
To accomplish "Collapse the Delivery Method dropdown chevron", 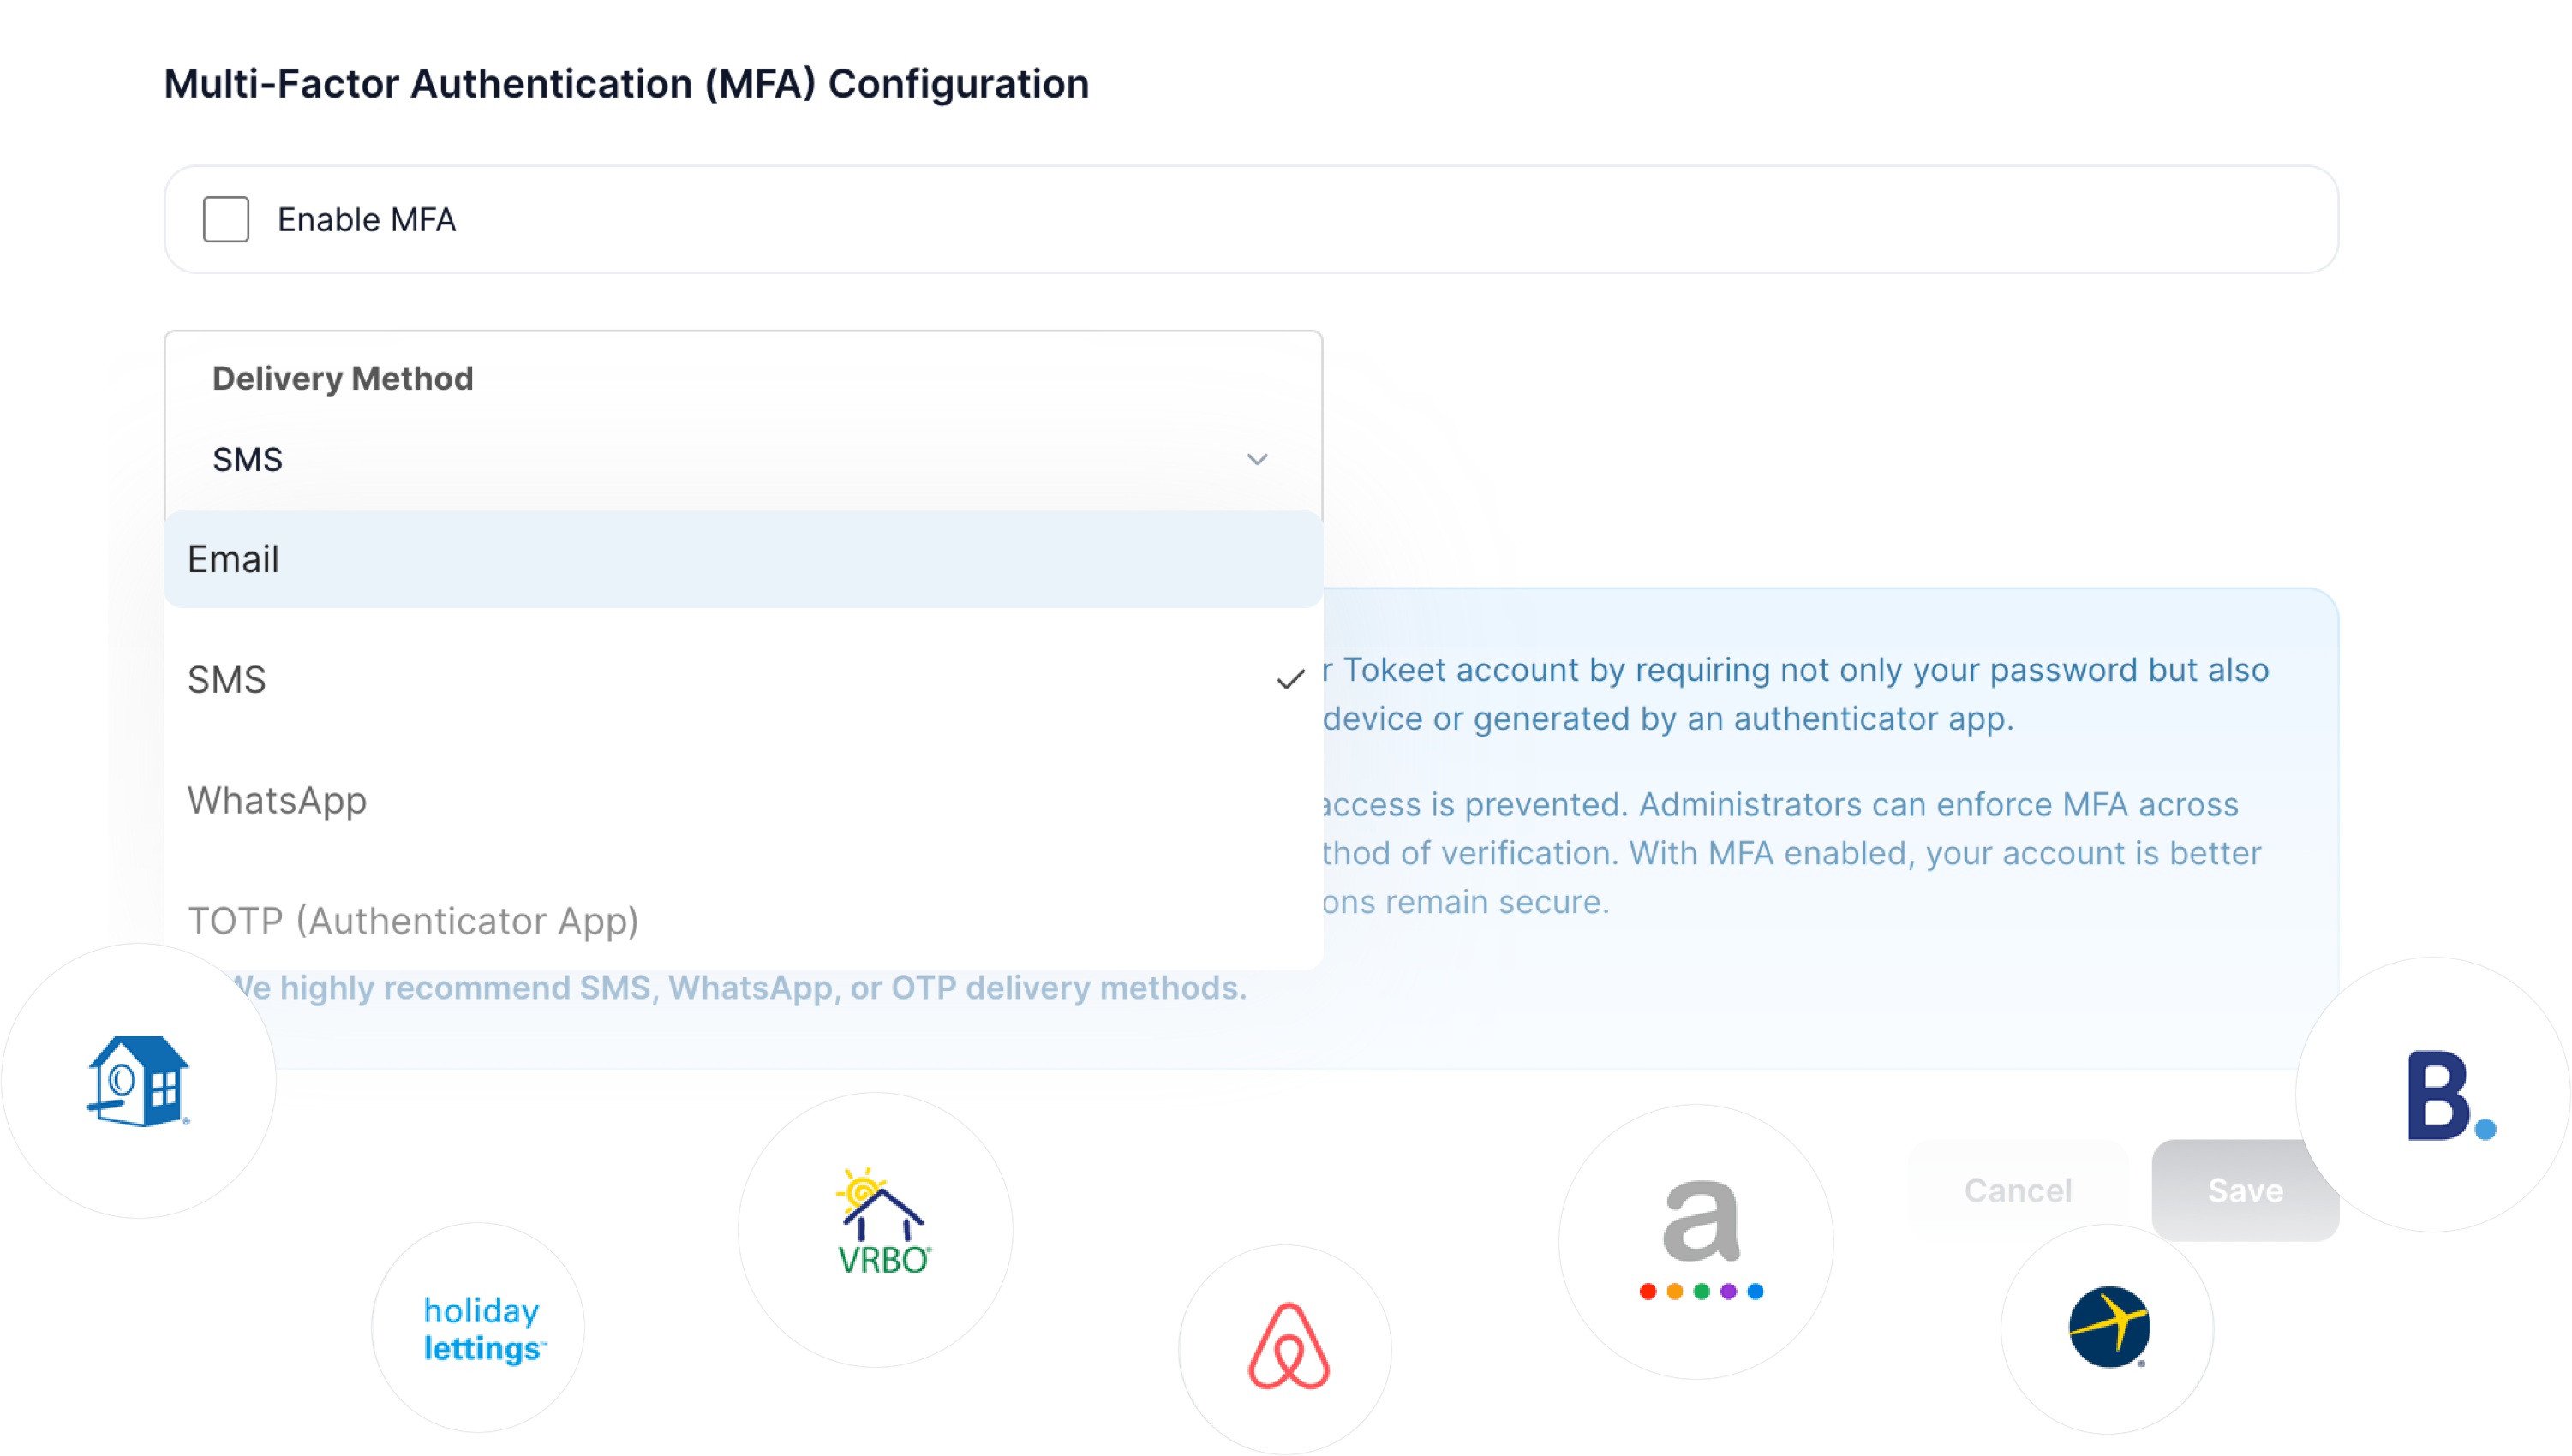I will coord(1257,459).
